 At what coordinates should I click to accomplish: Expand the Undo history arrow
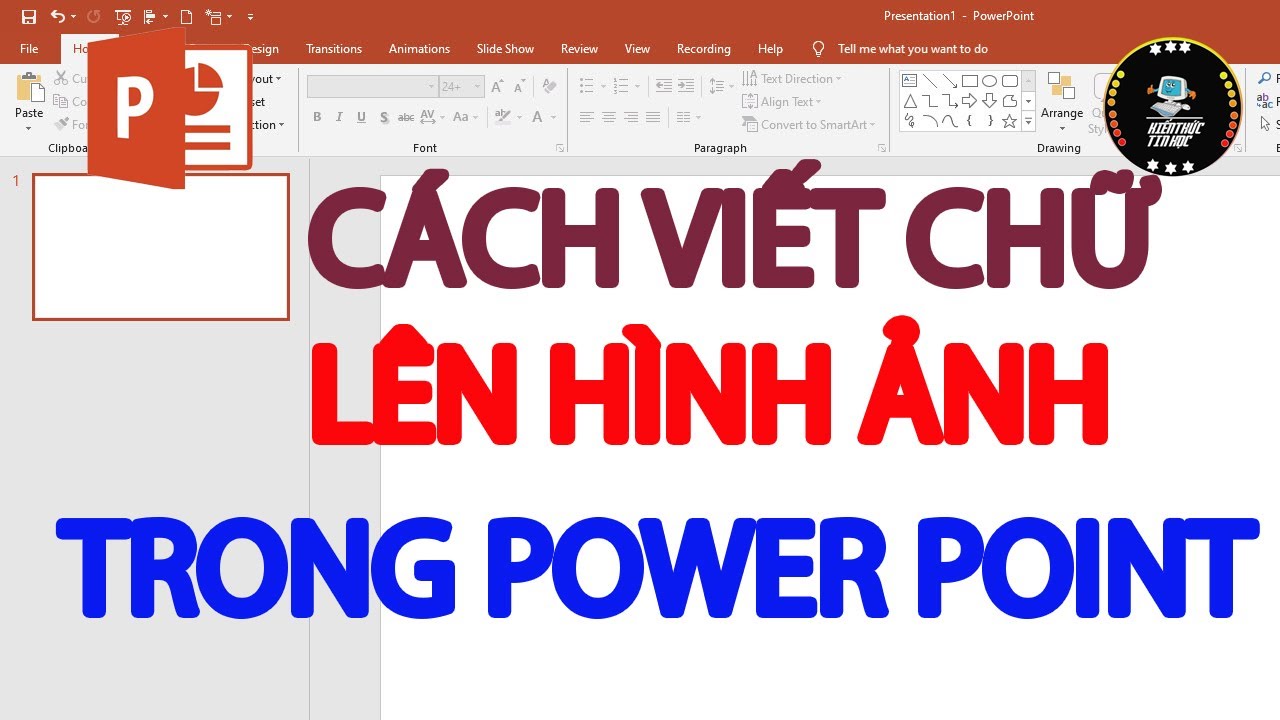(x=73, y=17)
